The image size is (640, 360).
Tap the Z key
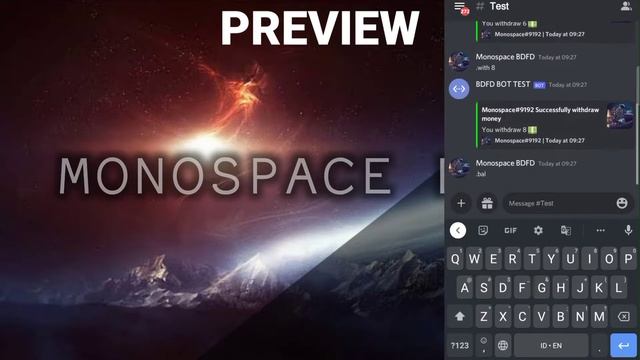(x=484, y=316)
